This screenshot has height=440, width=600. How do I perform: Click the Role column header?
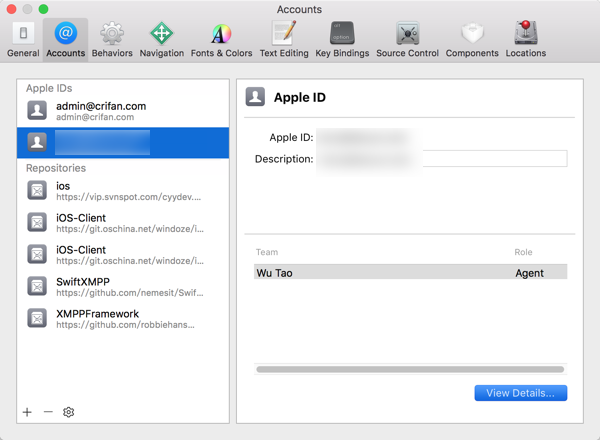tap(523, 252)
